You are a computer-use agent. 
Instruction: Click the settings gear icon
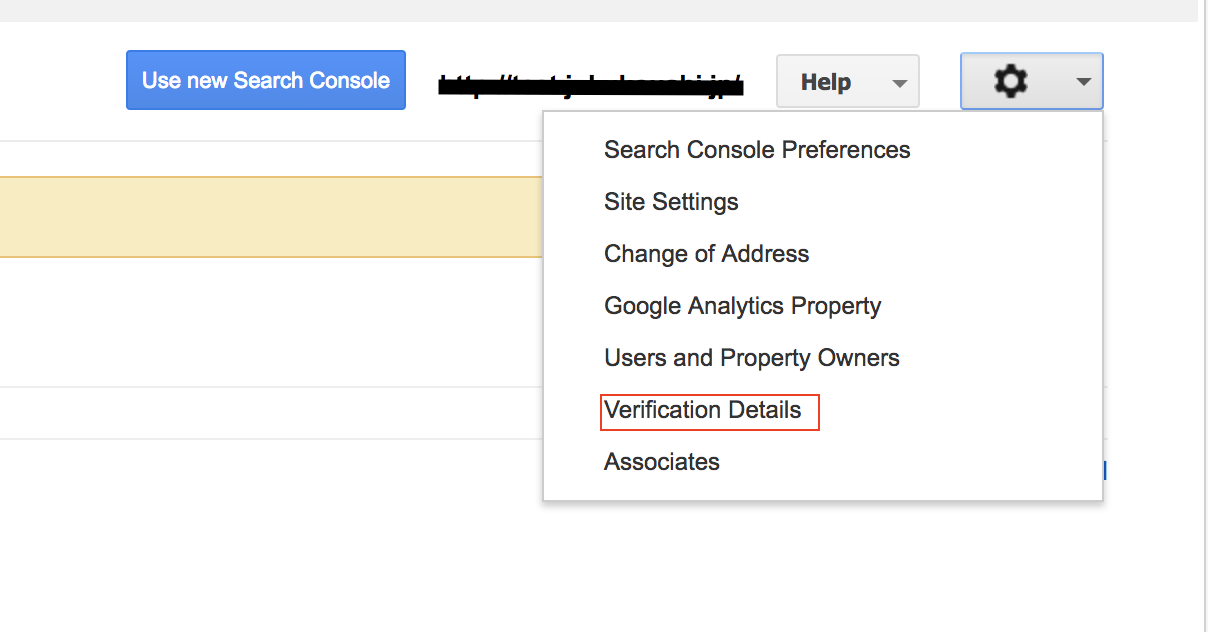click(1011, 81)
